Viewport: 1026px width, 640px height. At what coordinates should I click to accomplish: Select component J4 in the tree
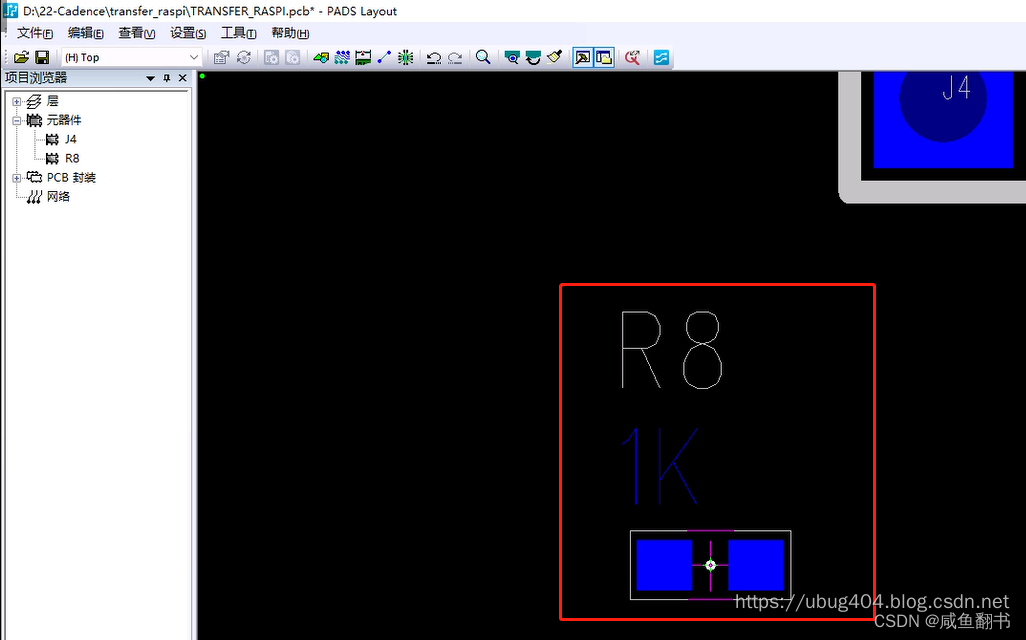coord(70,139)
